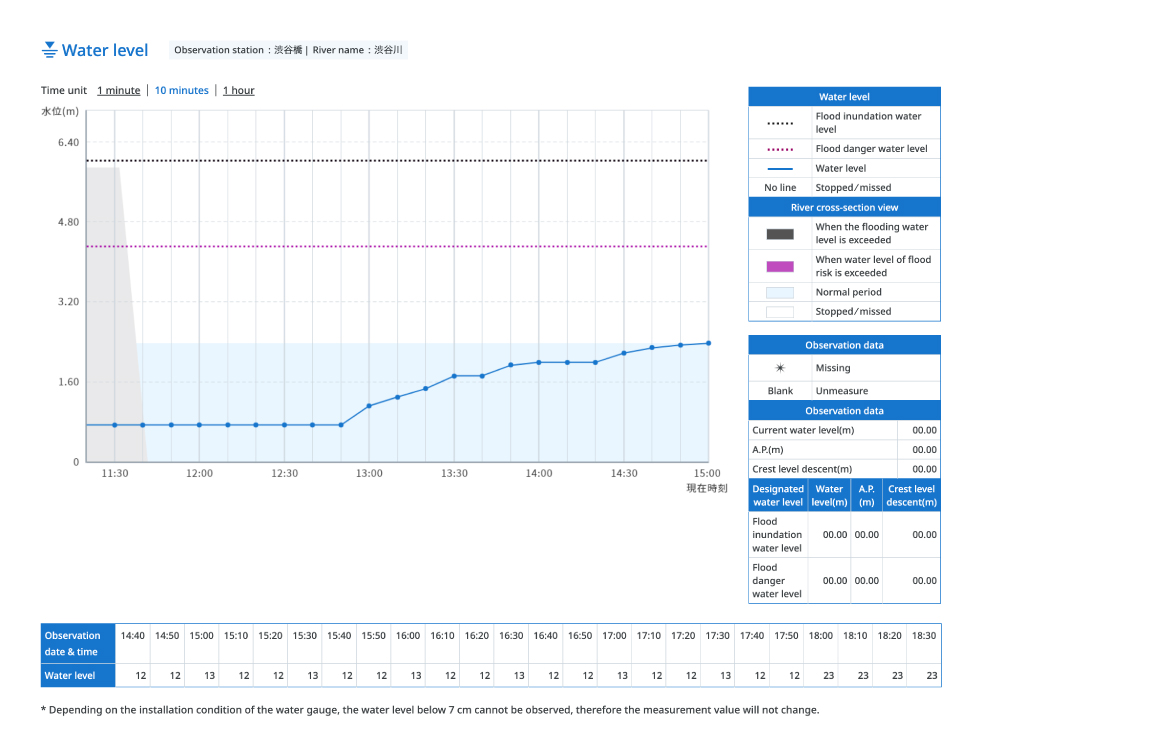Select the 10 minutes time unit
The image size is (1176, 756).
coord(182,91)
